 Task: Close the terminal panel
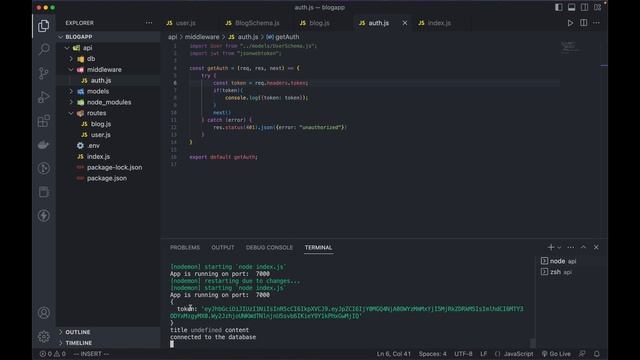click(x=596, y=247)
